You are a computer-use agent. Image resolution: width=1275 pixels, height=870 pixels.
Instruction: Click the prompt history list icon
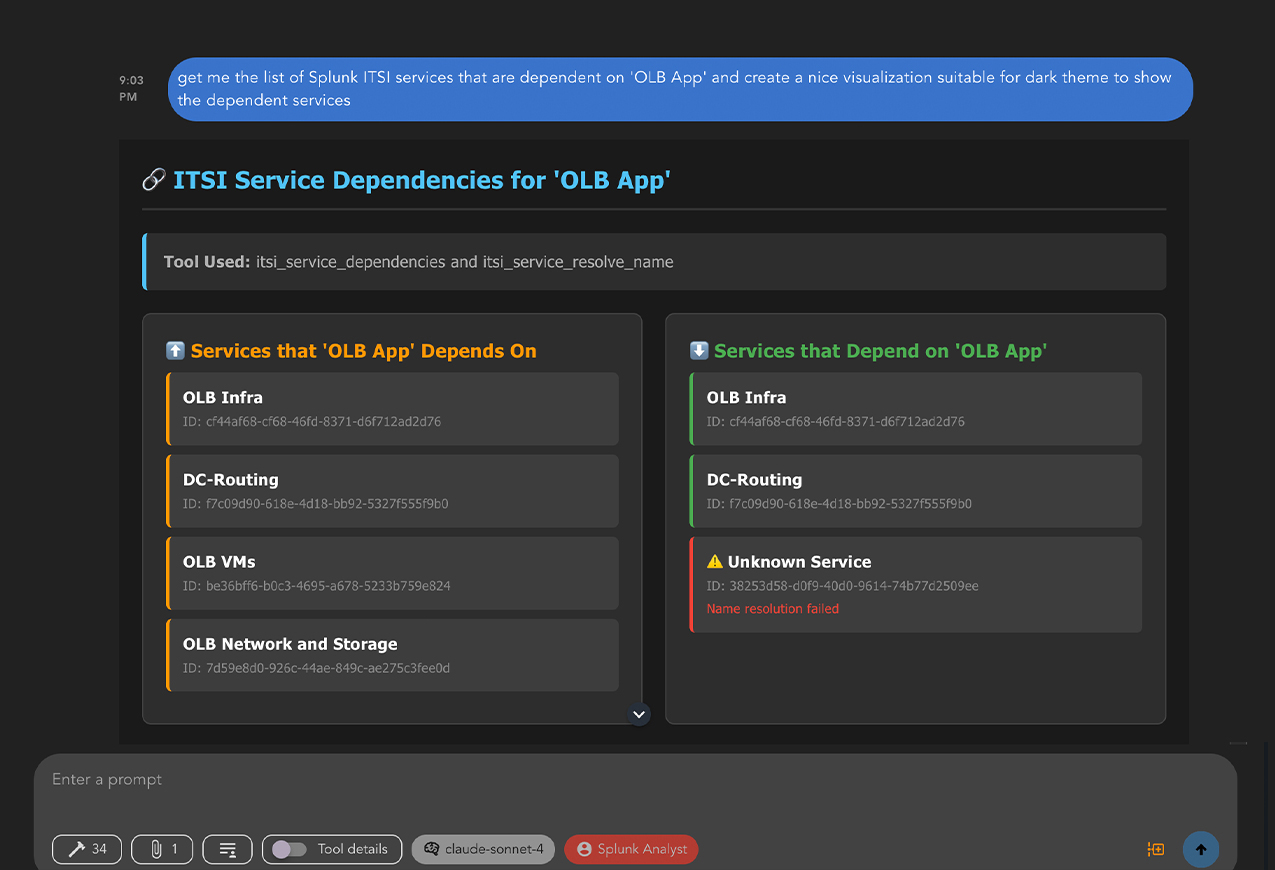pos(227,849)
